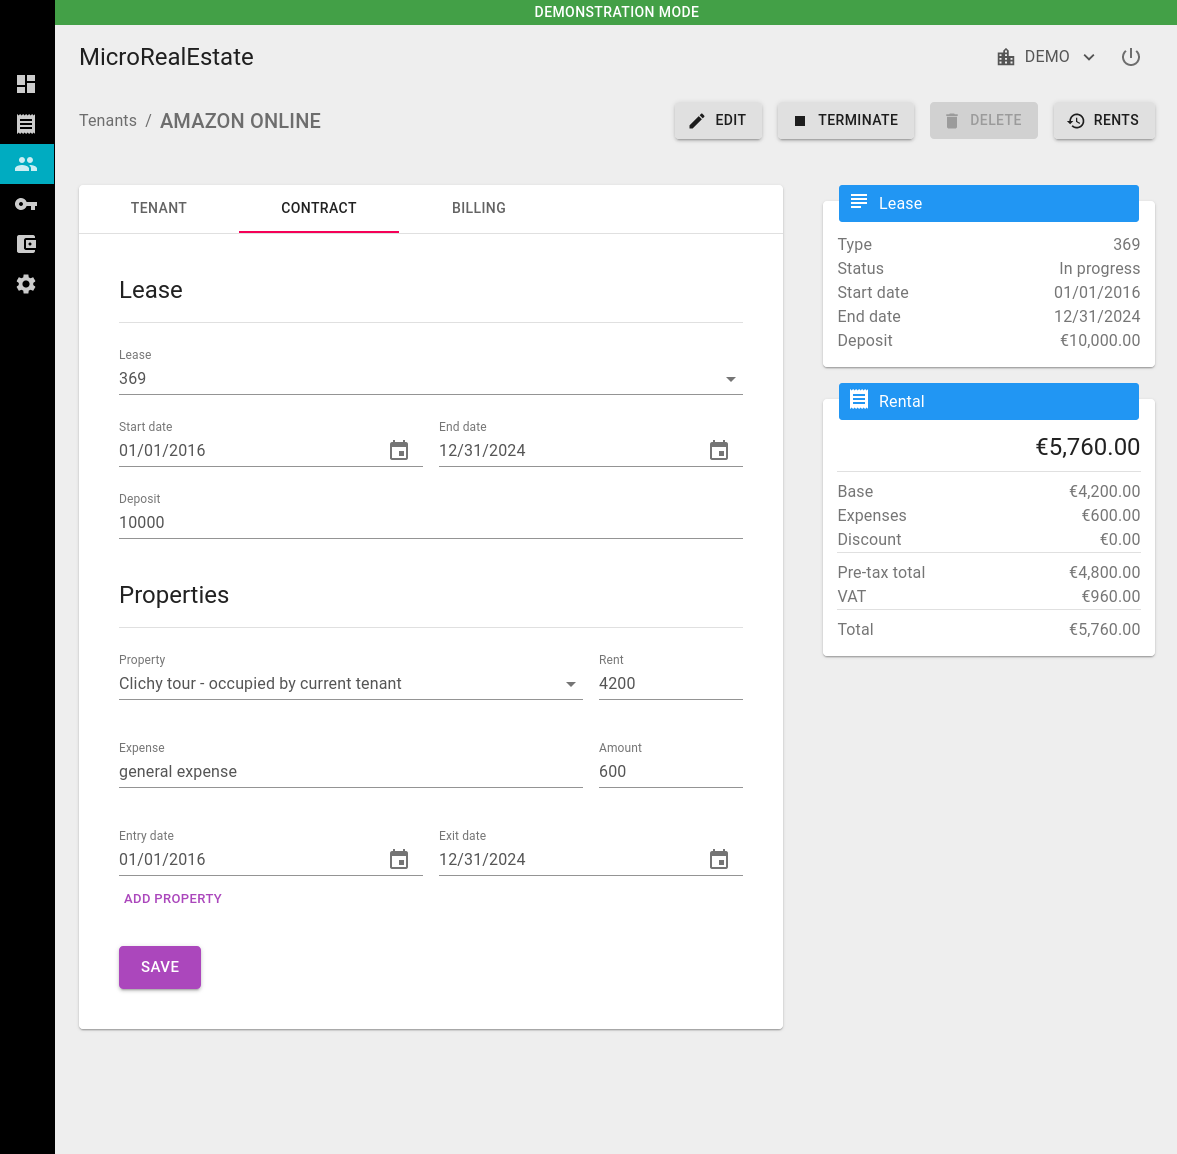The width and height of the screenshot is (1177, 1154).
Task: Select the Contract tab
Action: (318, 209)
